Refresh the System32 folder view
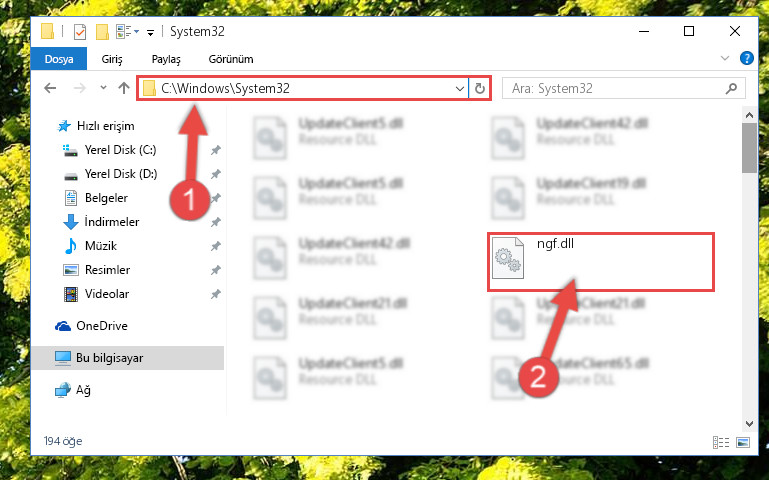Image resolution: width=769 pixels, height=480 pixels. pyautogui.click(x=480, y=89)
